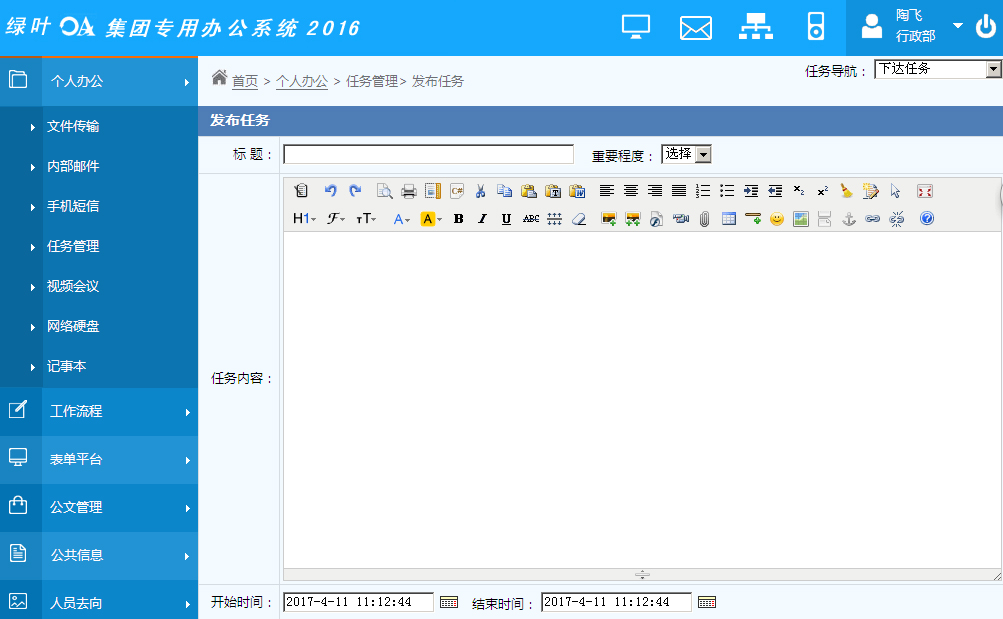Image resolution: width=1003 pixels, height=619 pixels.
Task: Open the font family dropdown
Action: click(x=336, y=219)
